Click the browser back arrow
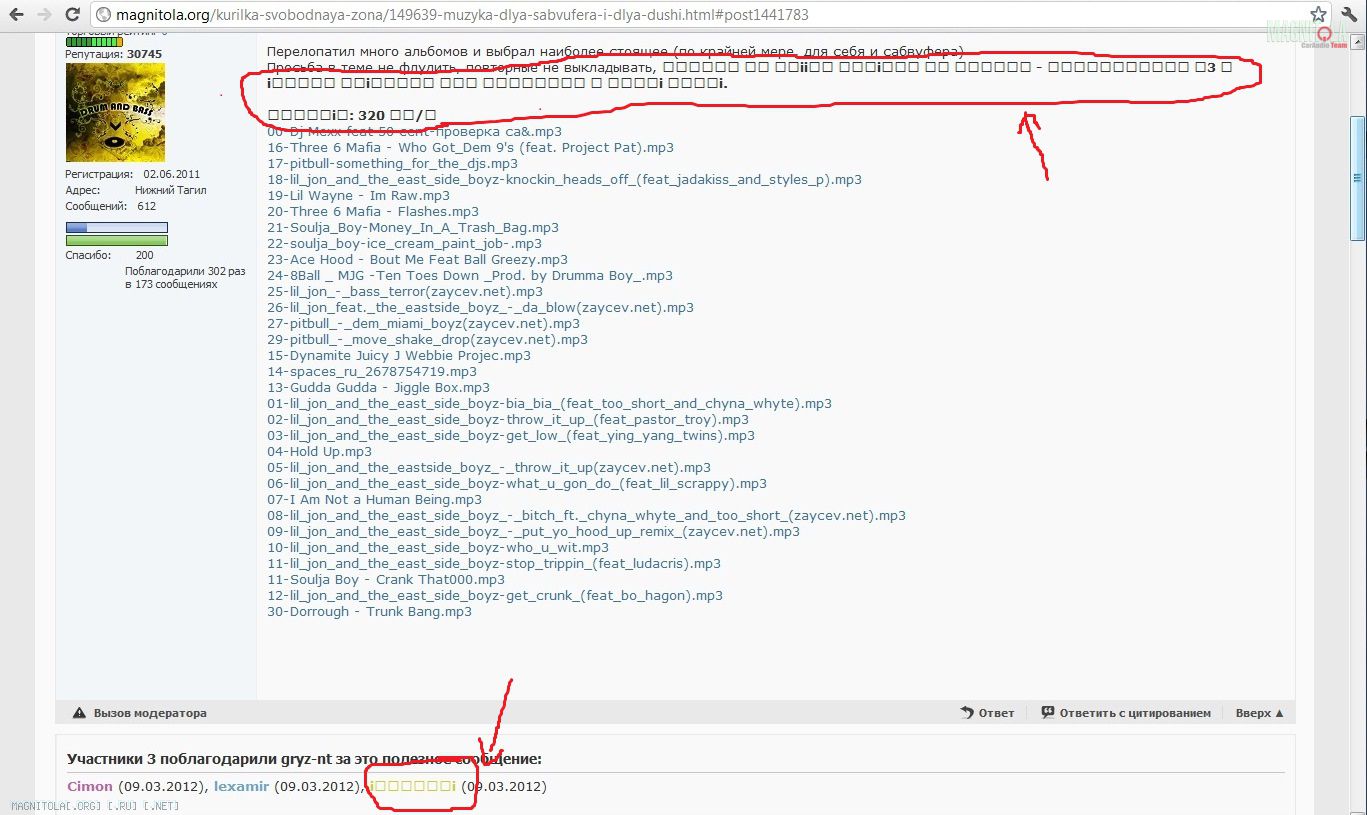The width and height of the screenshot is (1367, 815). (16, 15)
